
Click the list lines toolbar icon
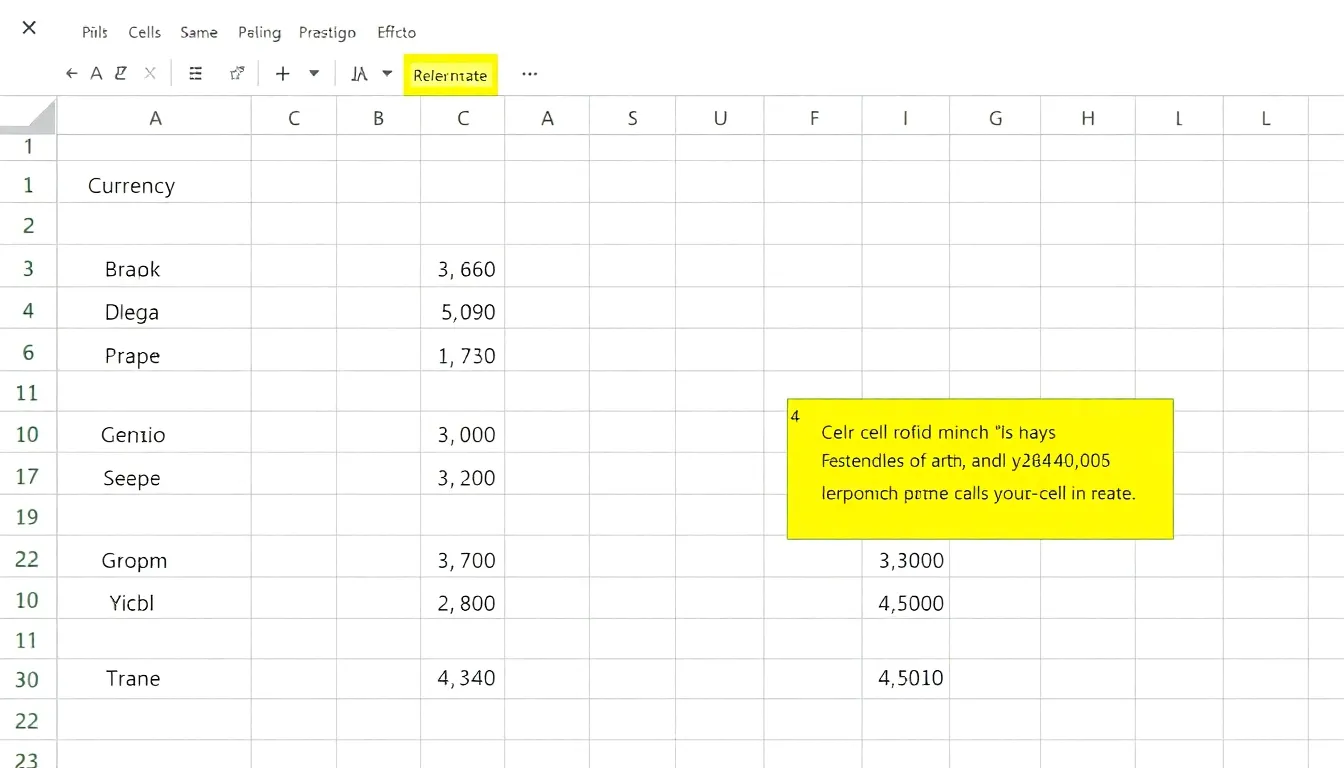pyautogui.click(x=196, y=74)
